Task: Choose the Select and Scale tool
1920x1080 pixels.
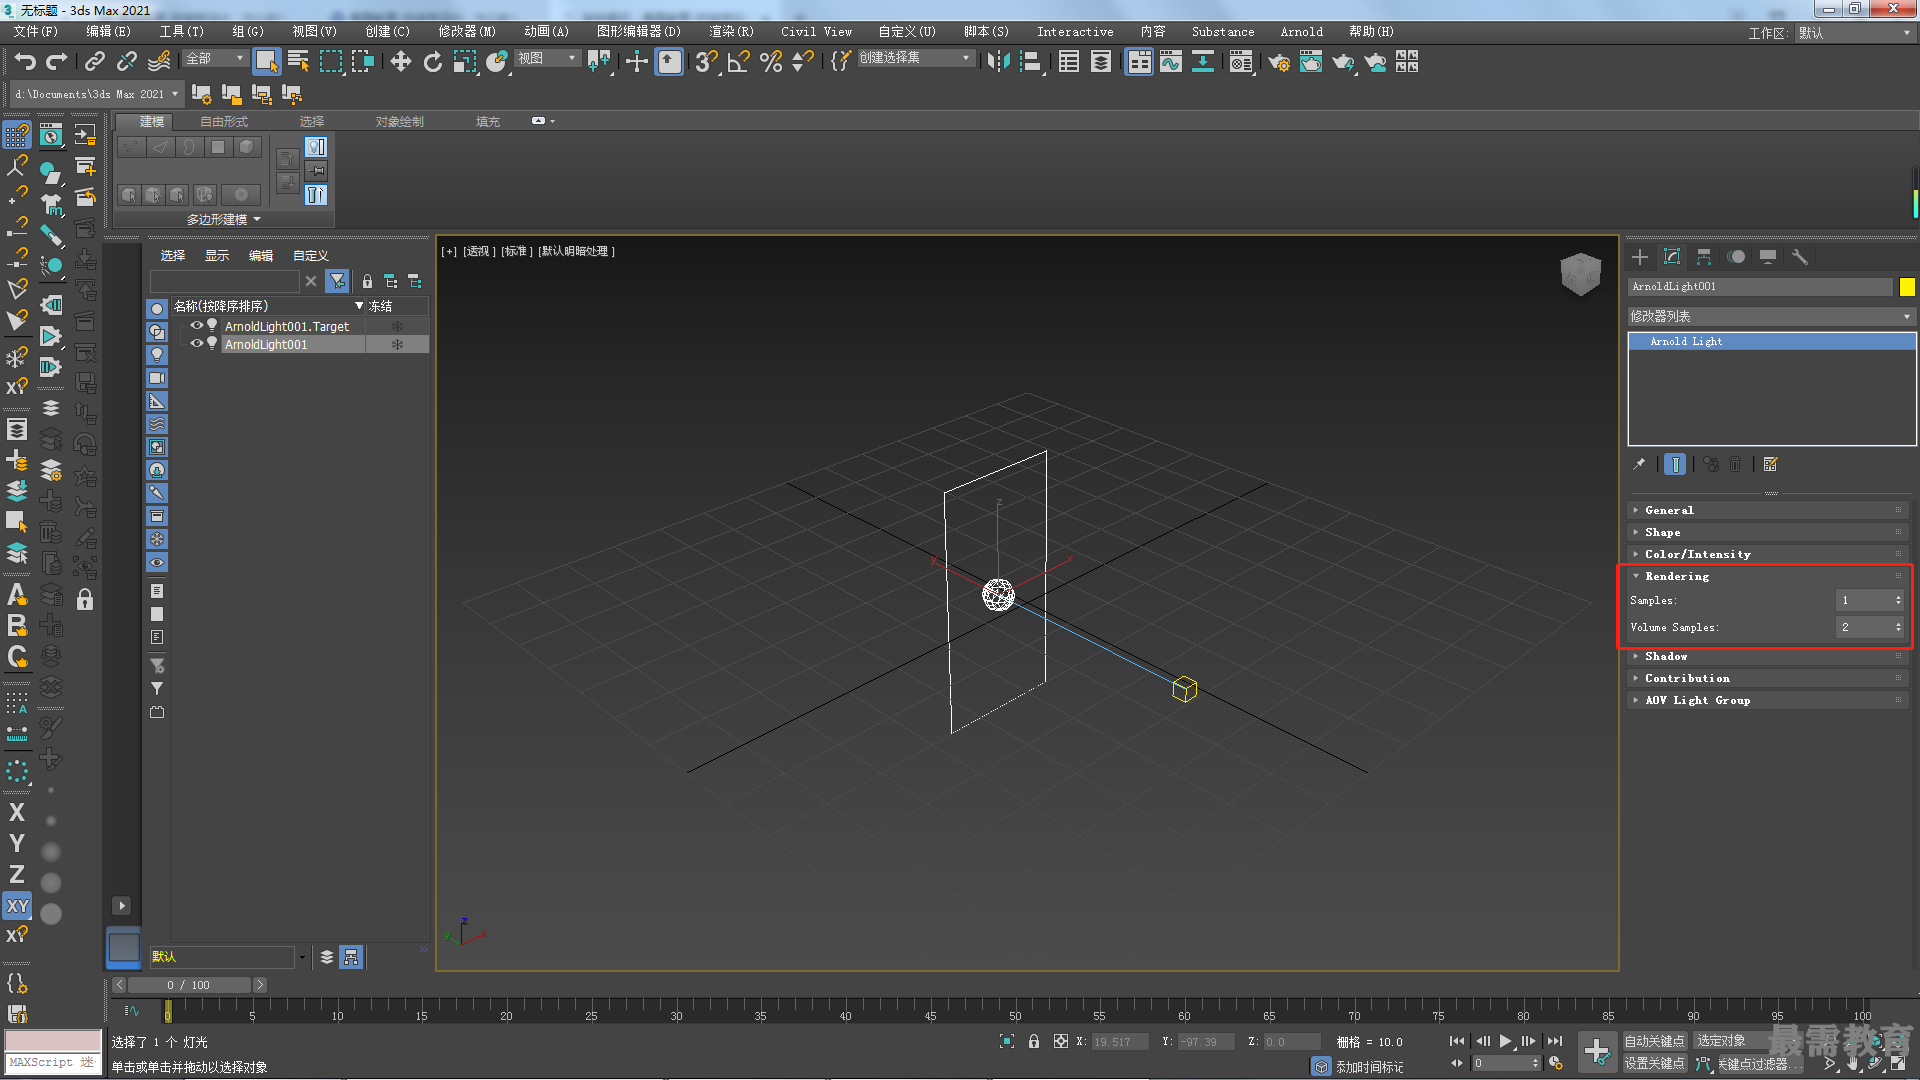Action: point(464,62)
